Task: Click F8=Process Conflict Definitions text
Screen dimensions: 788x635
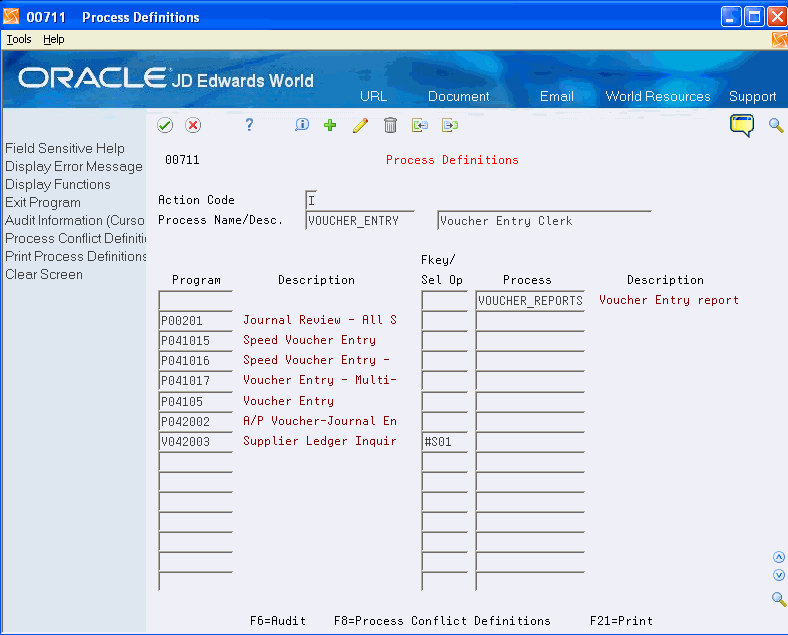Action: coord(442,621)
